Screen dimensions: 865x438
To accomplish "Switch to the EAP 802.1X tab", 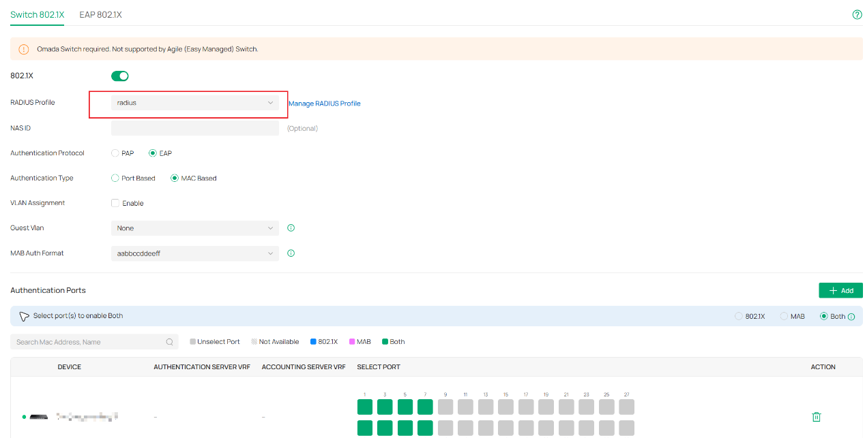I will click(x=100, y=15).
